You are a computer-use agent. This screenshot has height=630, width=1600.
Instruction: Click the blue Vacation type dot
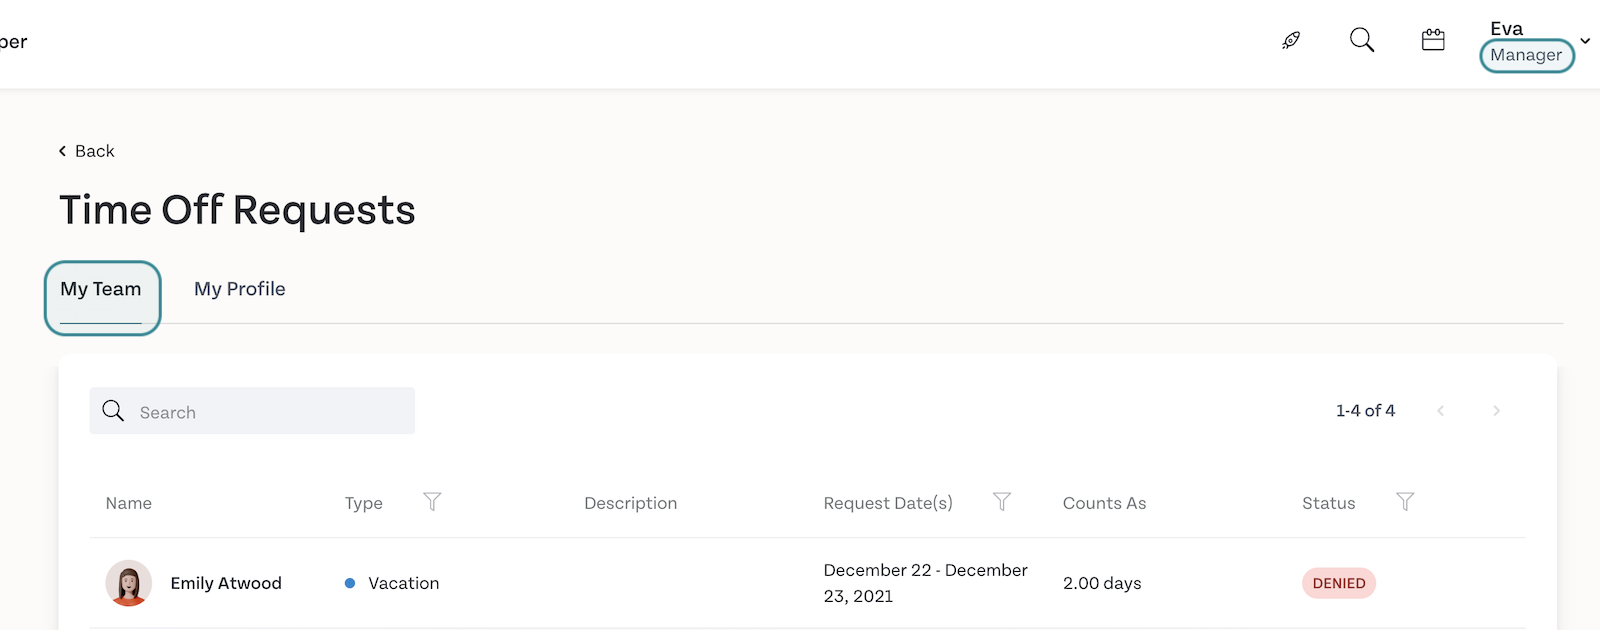click(350, 583)
